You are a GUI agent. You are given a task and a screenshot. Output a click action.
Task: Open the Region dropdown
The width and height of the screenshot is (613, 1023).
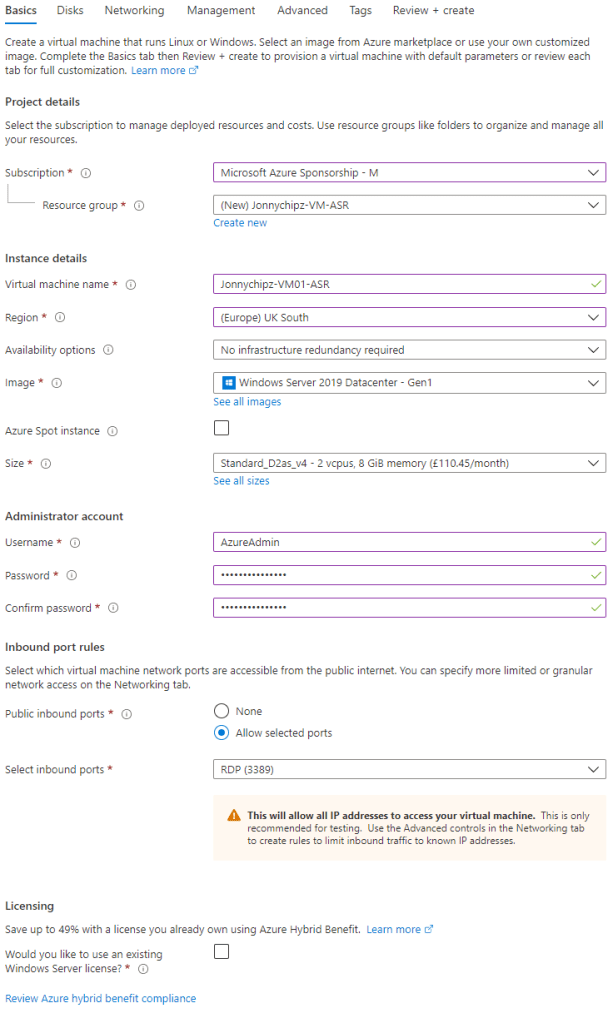(x=409, y=317)
